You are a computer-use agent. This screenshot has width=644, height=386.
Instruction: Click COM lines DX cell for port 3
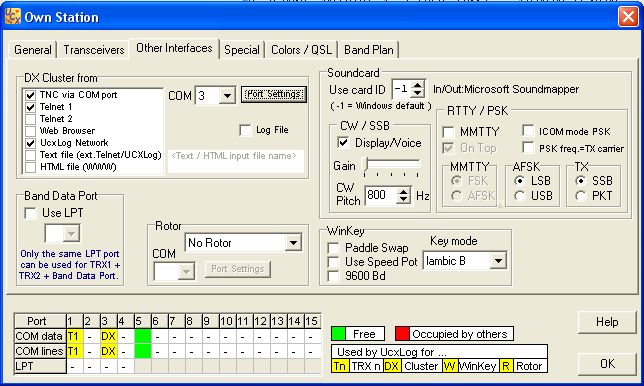[108, 351]
